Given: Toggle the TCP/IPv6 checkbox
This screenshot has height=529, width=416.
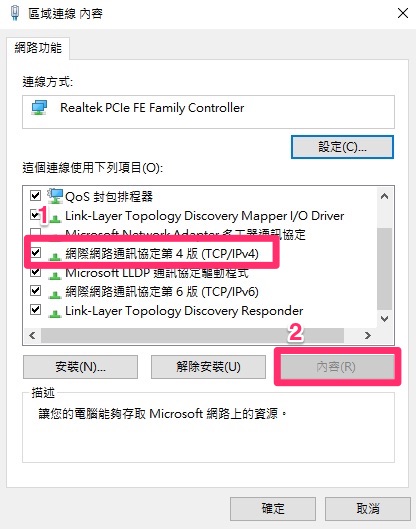Looking at the screenshot, I should [x=35, y=290].
